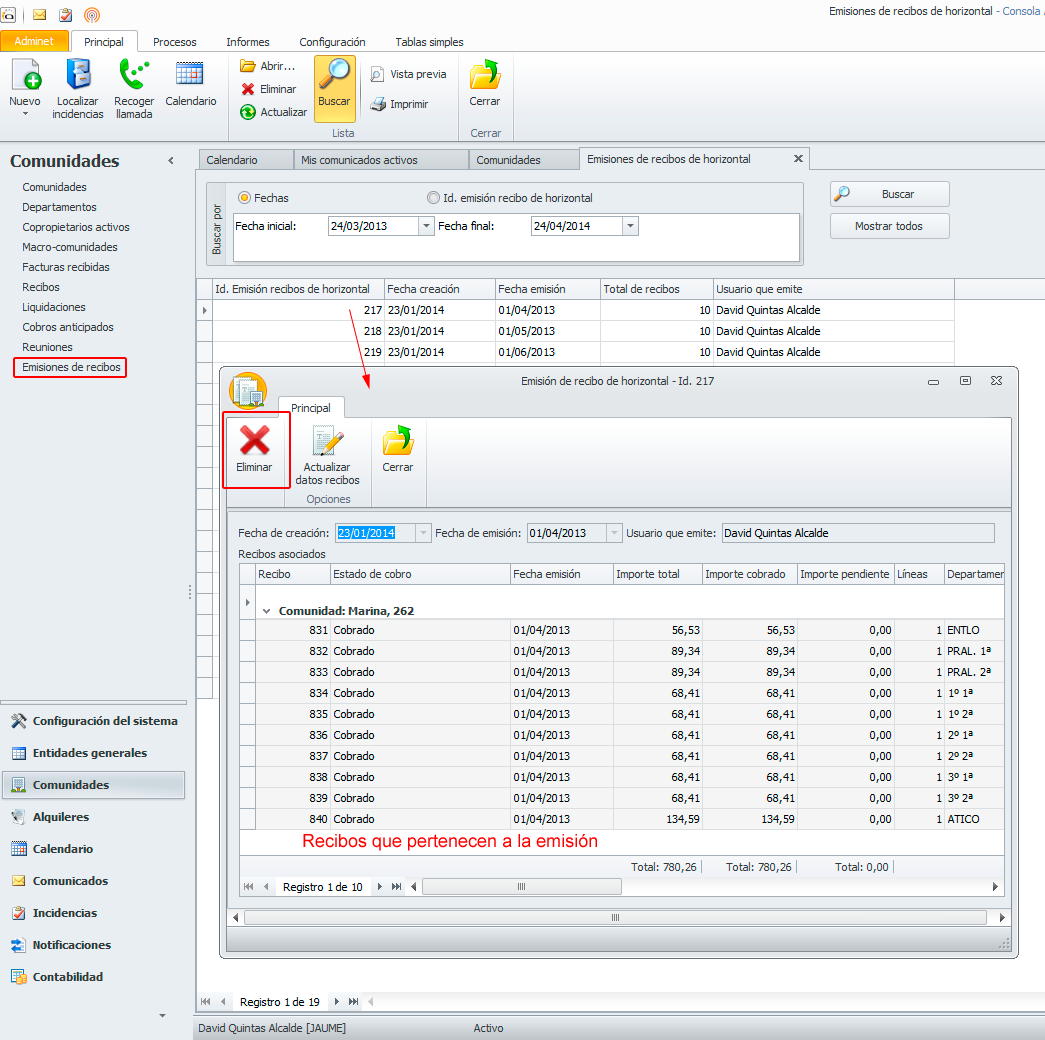Open the Fecha inicial date dropdown
Viewport: 1045px width, 1040px height.
point(427,226)
